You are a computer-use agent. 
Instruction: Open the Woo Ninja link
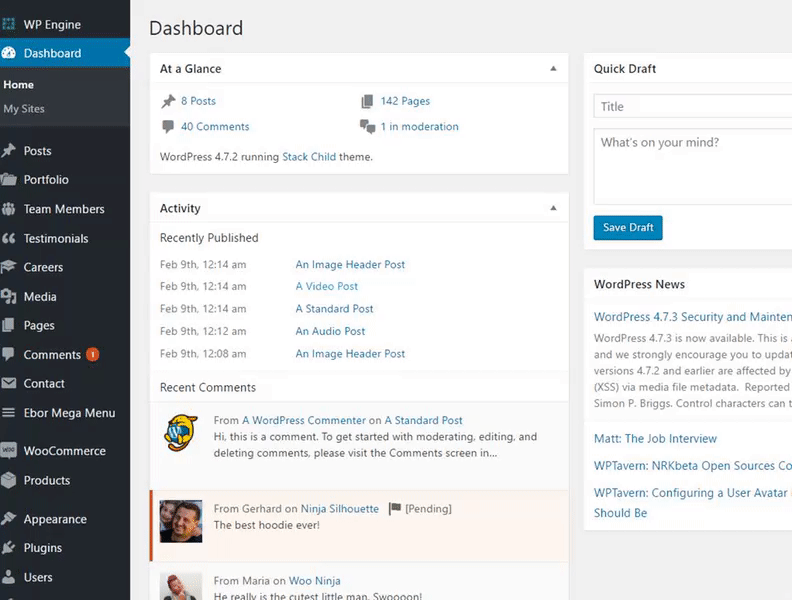click(315, 581)
